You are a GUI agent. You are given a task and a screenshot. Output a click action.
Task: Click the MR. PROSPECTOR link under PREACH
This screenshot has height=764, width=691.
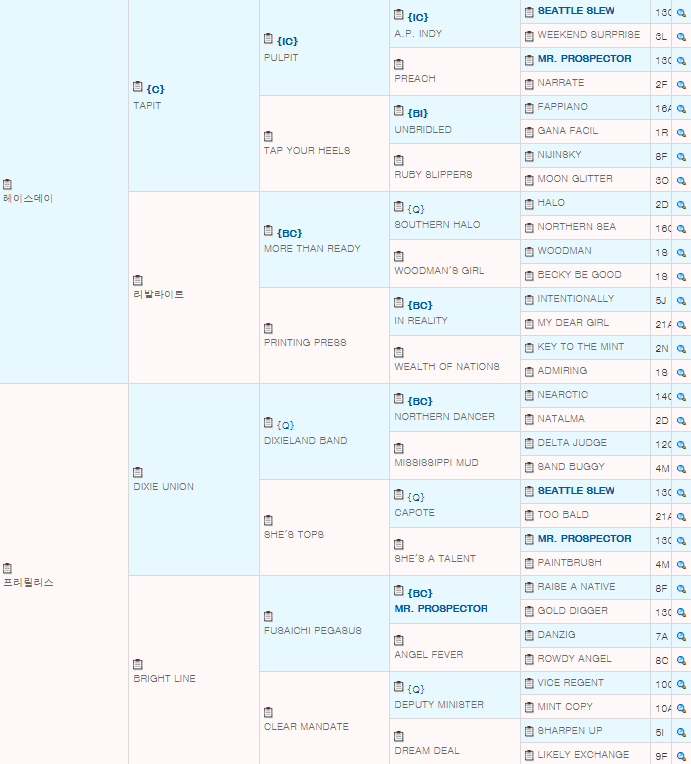584,58
